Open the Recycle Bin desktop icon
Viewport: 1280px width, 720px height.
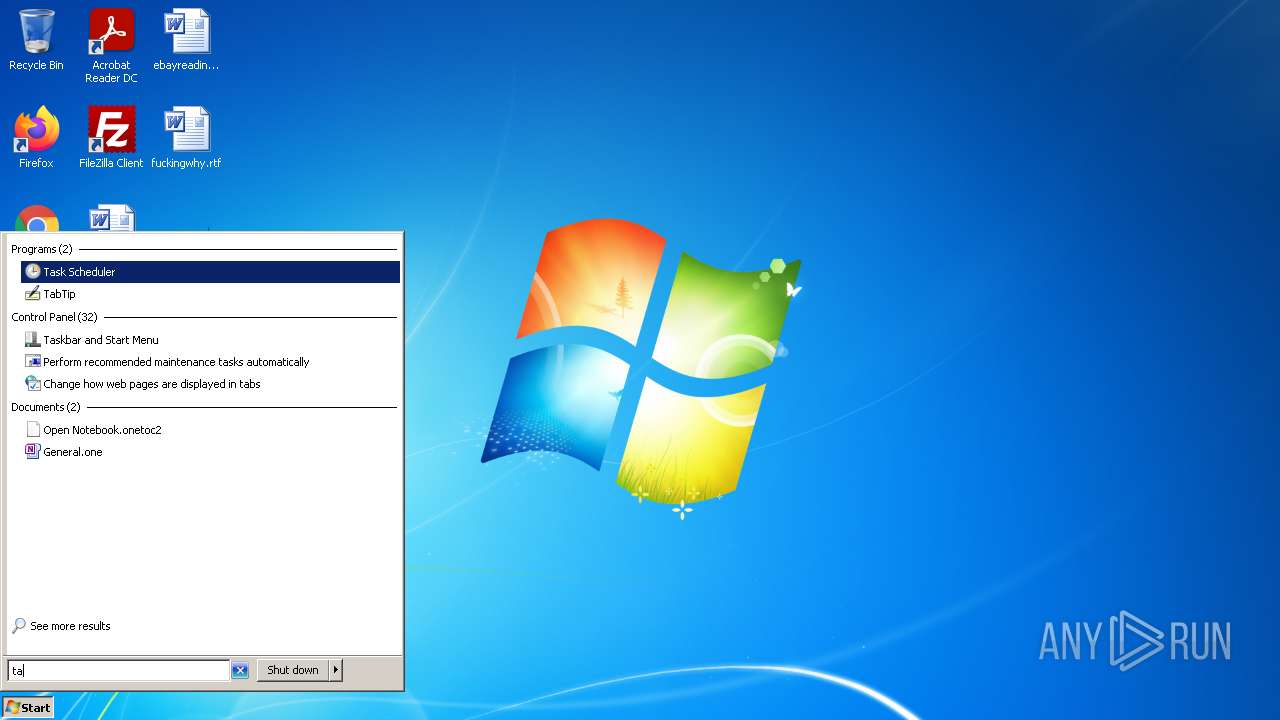point(36,40)
